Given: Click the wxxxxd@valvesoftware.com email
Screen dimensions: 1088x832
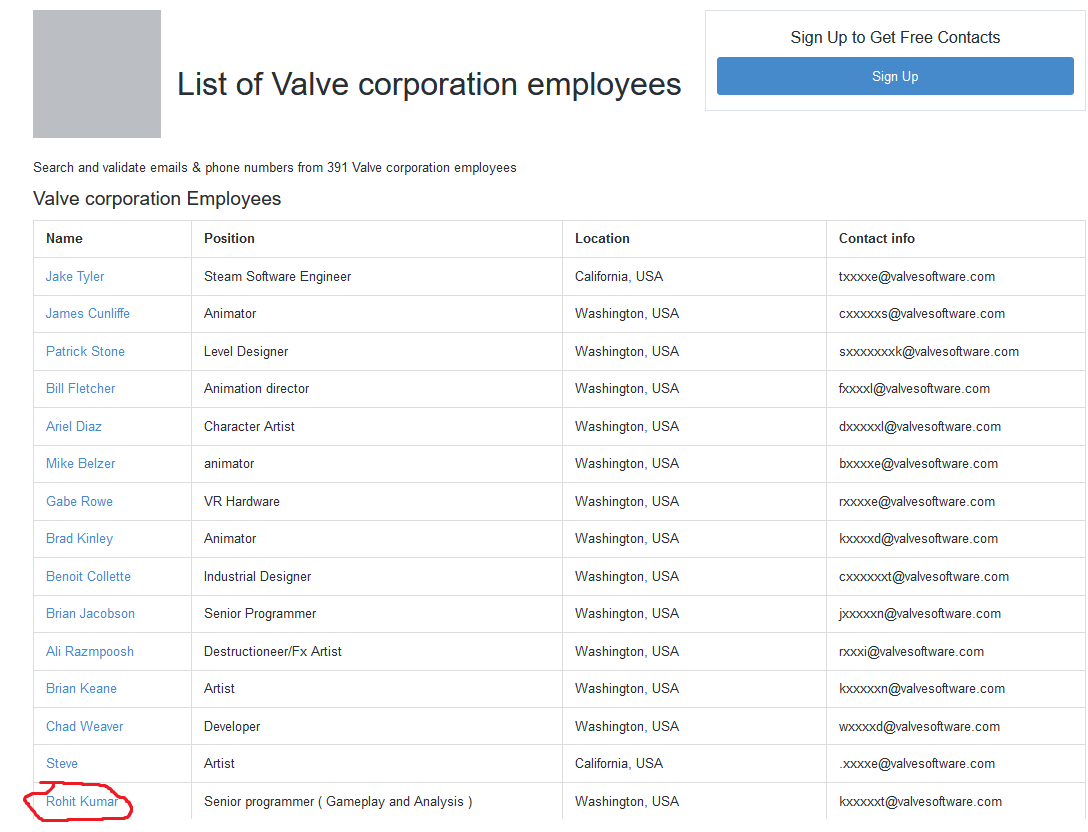Looking at the screenshot, I should [919, 726].
